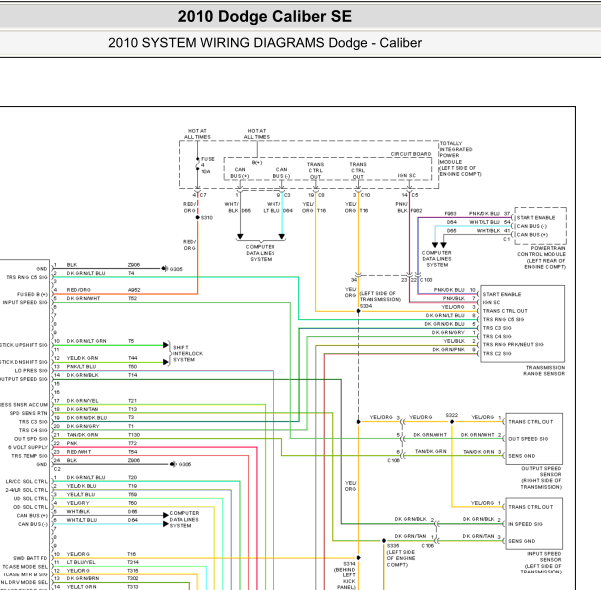Click wire color "DK GRN/YEL"
The image size is (601, 590).
pos(82,401)
